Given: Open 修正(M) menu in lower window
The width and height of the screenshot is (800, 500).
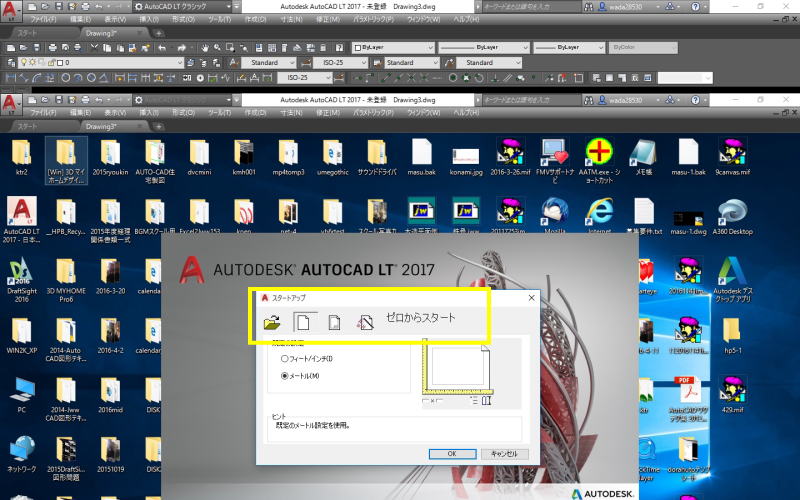Looking at the screenshot, I should (x=328, y=112).
